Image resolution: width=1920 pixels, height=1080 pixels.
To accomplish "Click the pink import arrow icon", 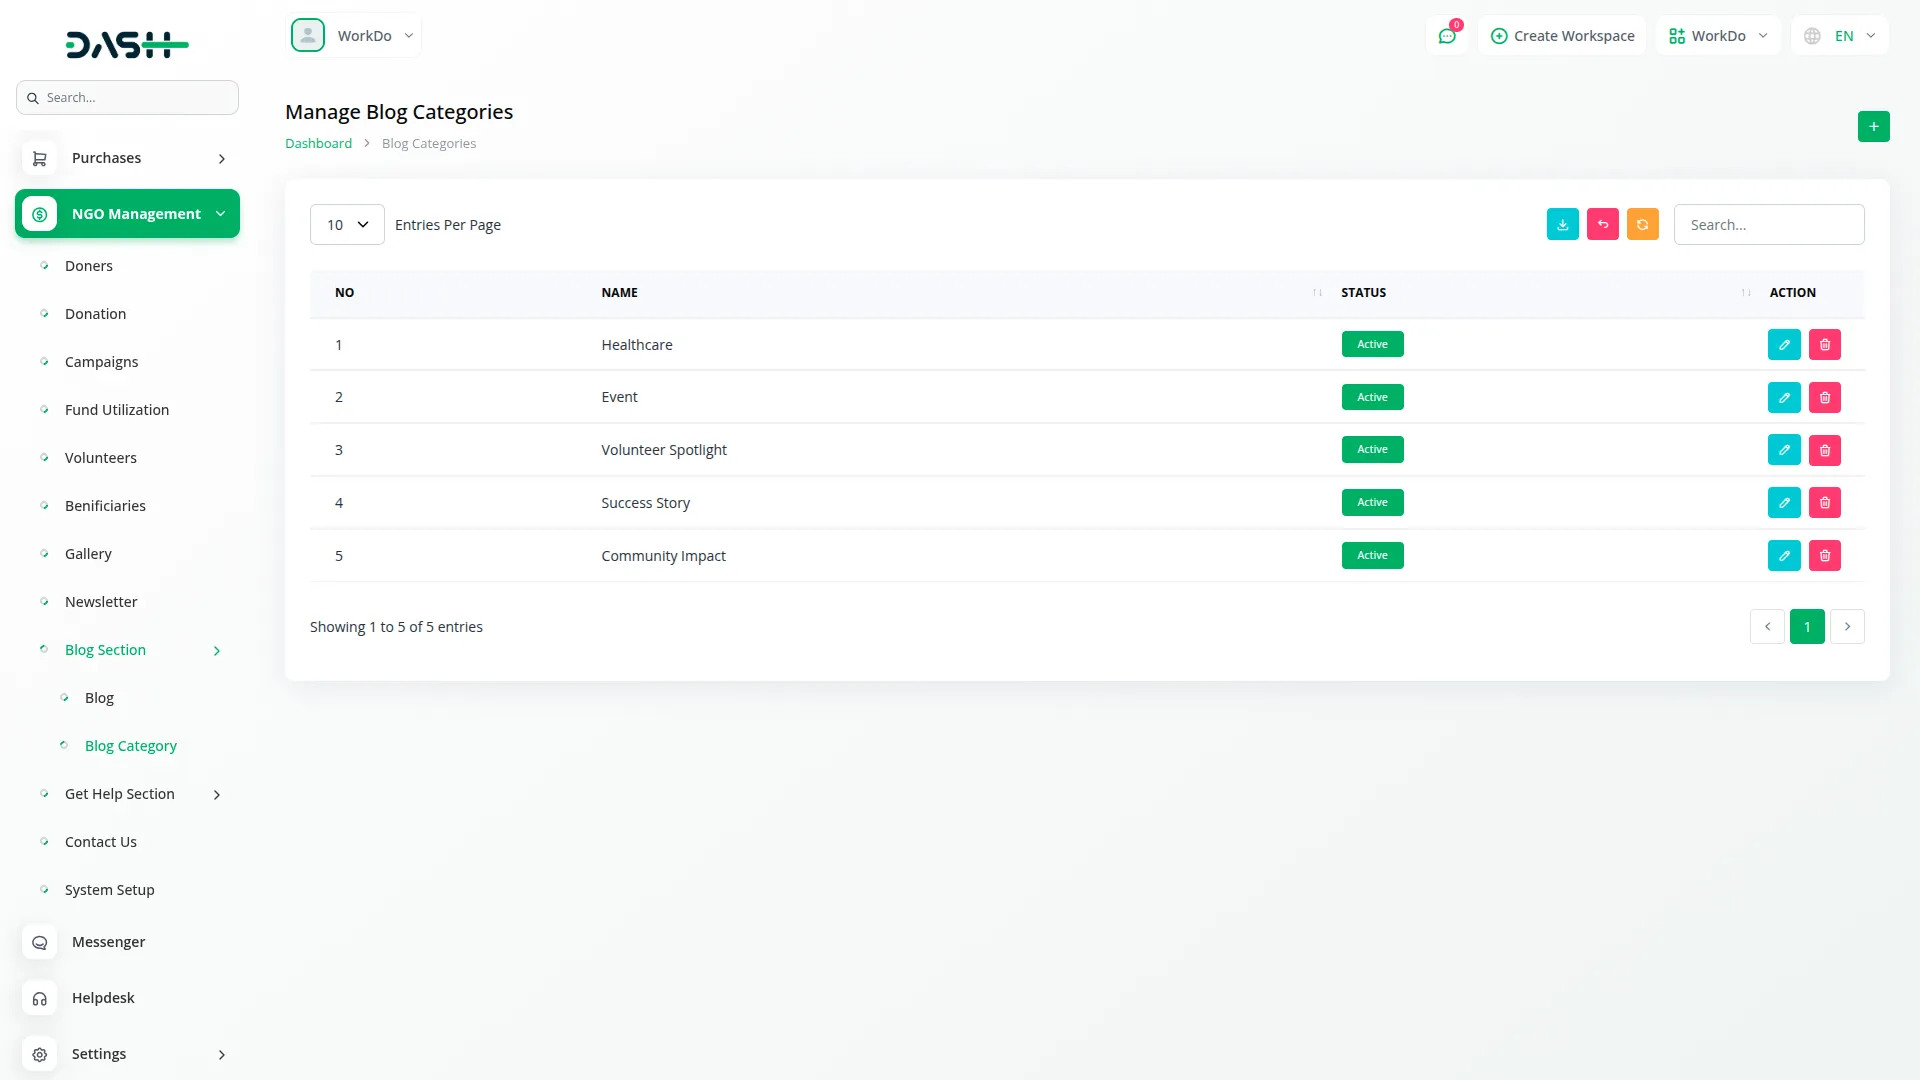I will click(1602, 225).
